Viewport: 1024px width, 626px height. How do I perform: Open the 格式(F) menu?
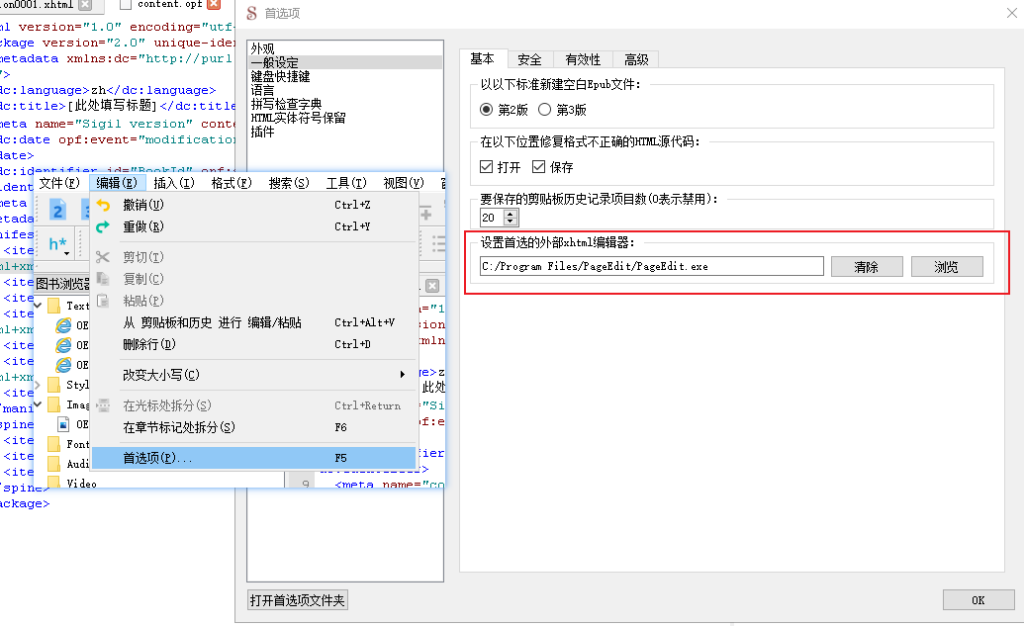(231, 183)
